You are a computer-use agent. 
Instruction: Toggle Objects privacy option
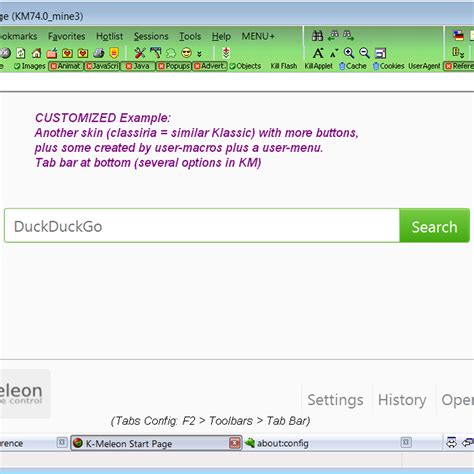[x=245, y=66]
